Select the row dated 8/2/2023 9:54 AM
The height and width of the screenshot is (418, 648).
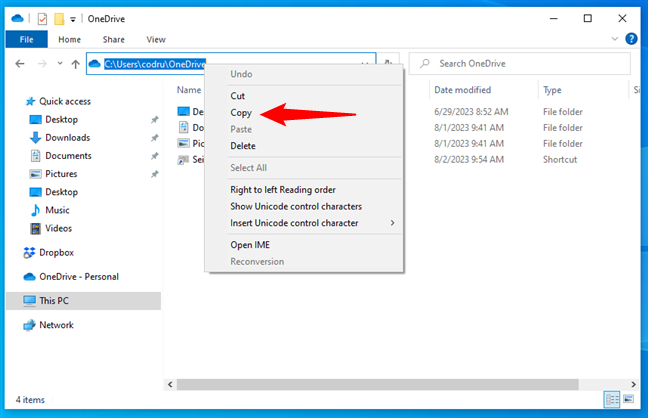pos(469,160)
